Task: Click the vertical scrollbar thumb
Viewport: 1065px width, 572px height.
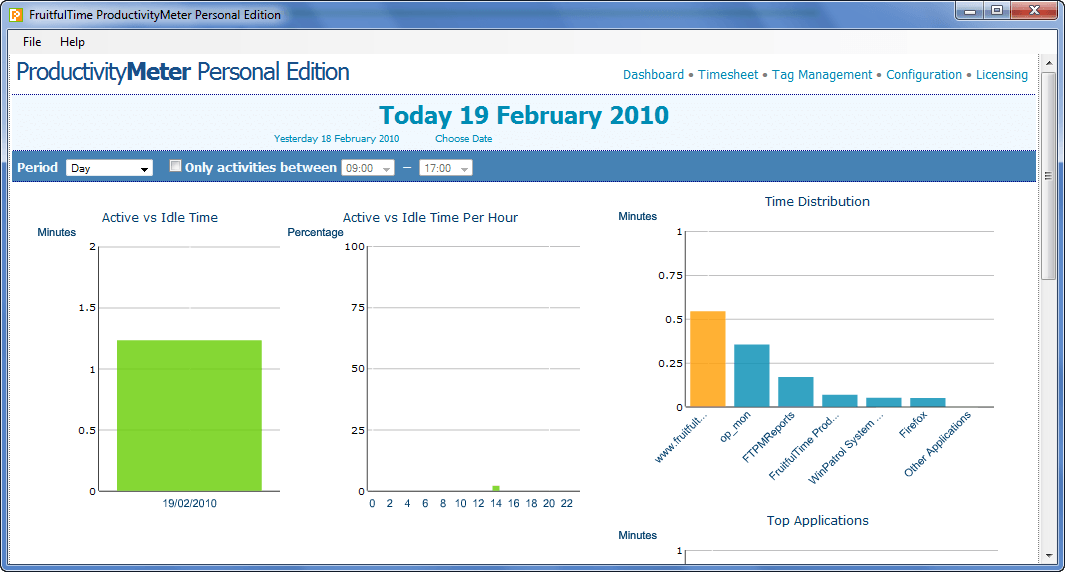Action: [x=1049, y=175]
